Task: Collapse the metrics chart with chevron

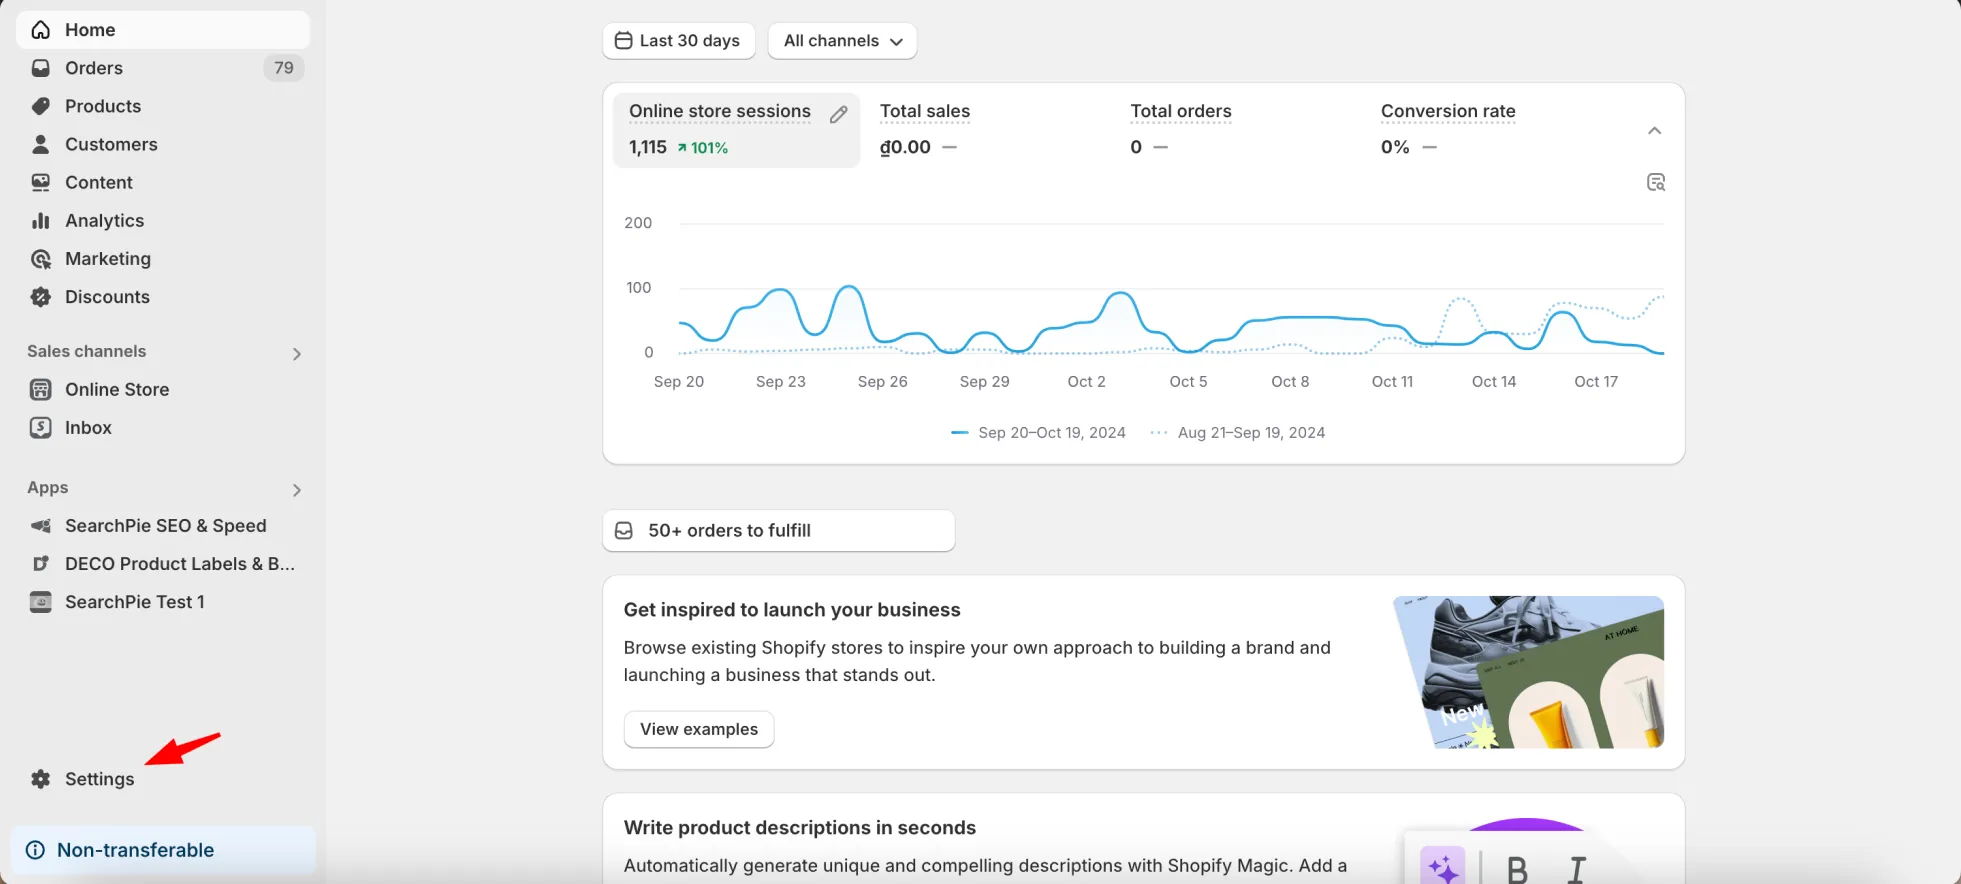Action: [x=1655, y=131]
